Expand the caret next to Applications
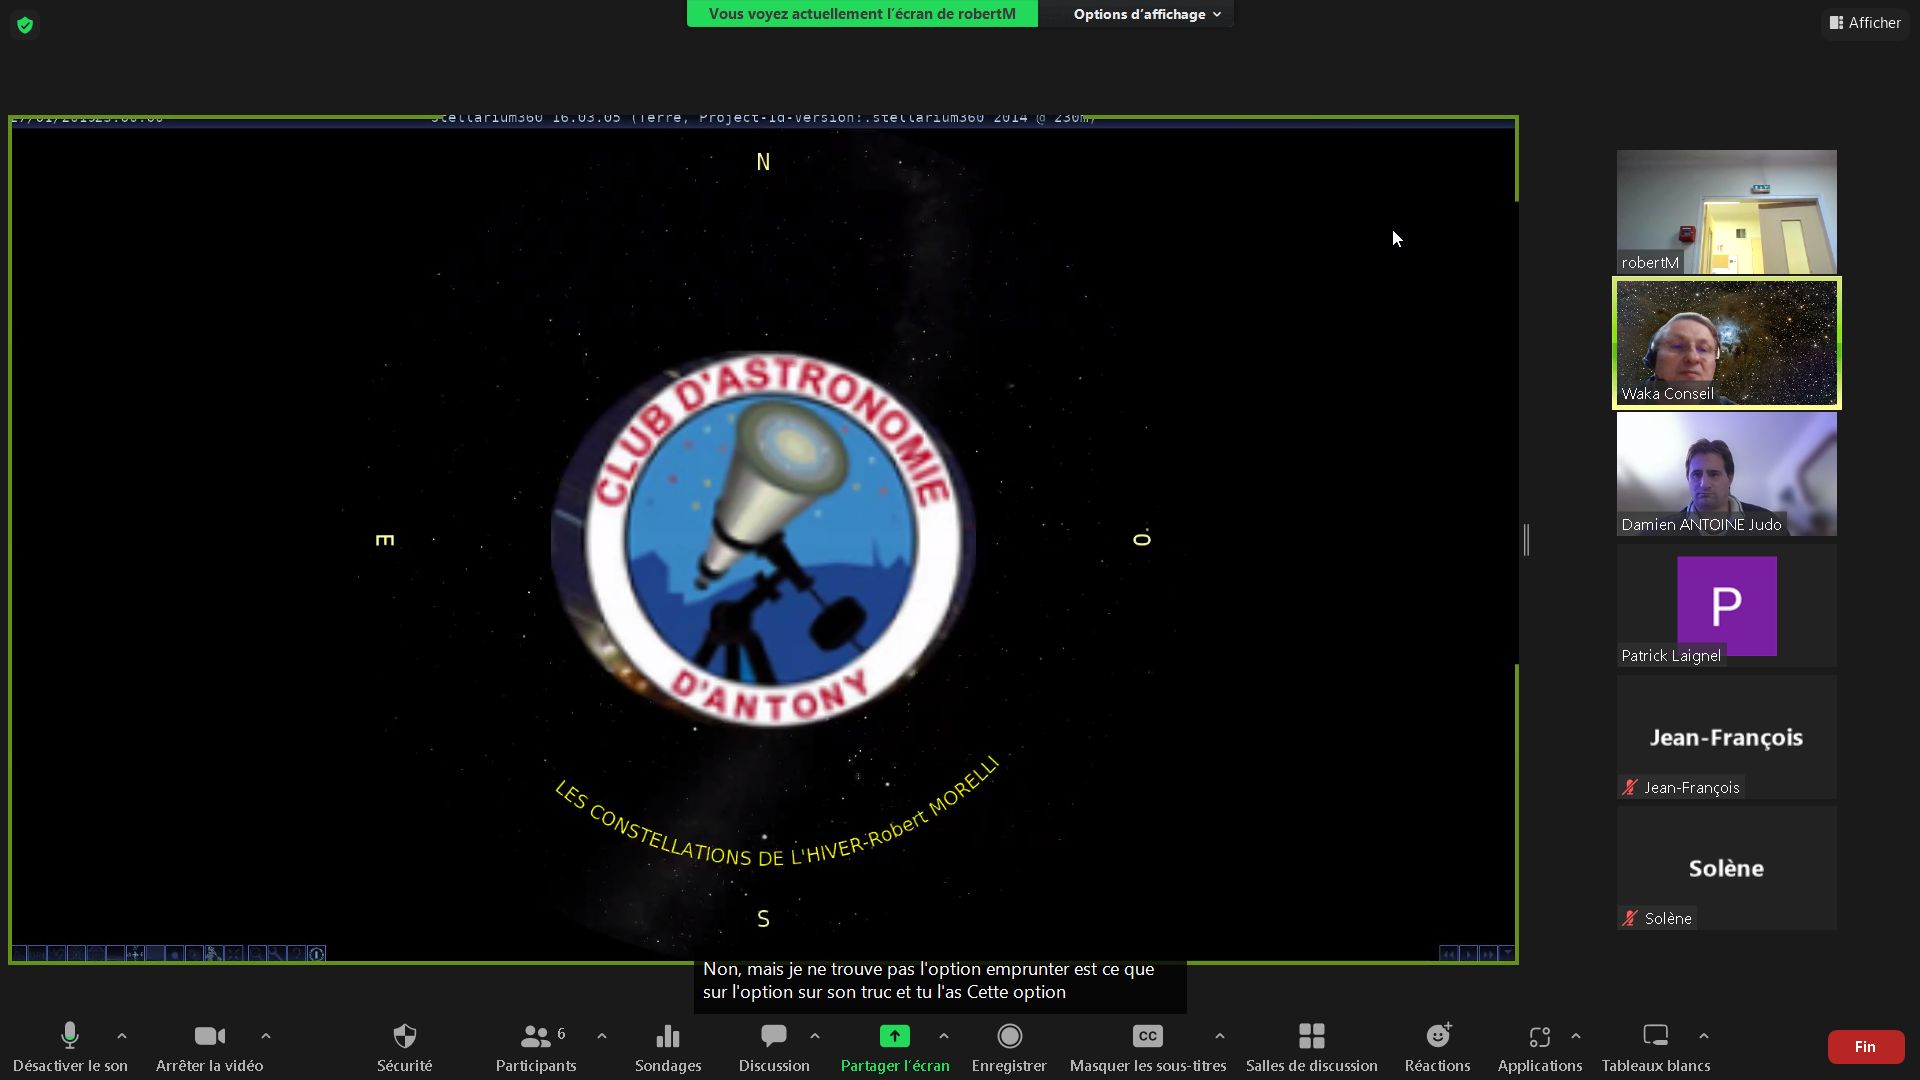The width and height of the screenshot is (1920, 1080). coord(1576,1036)
